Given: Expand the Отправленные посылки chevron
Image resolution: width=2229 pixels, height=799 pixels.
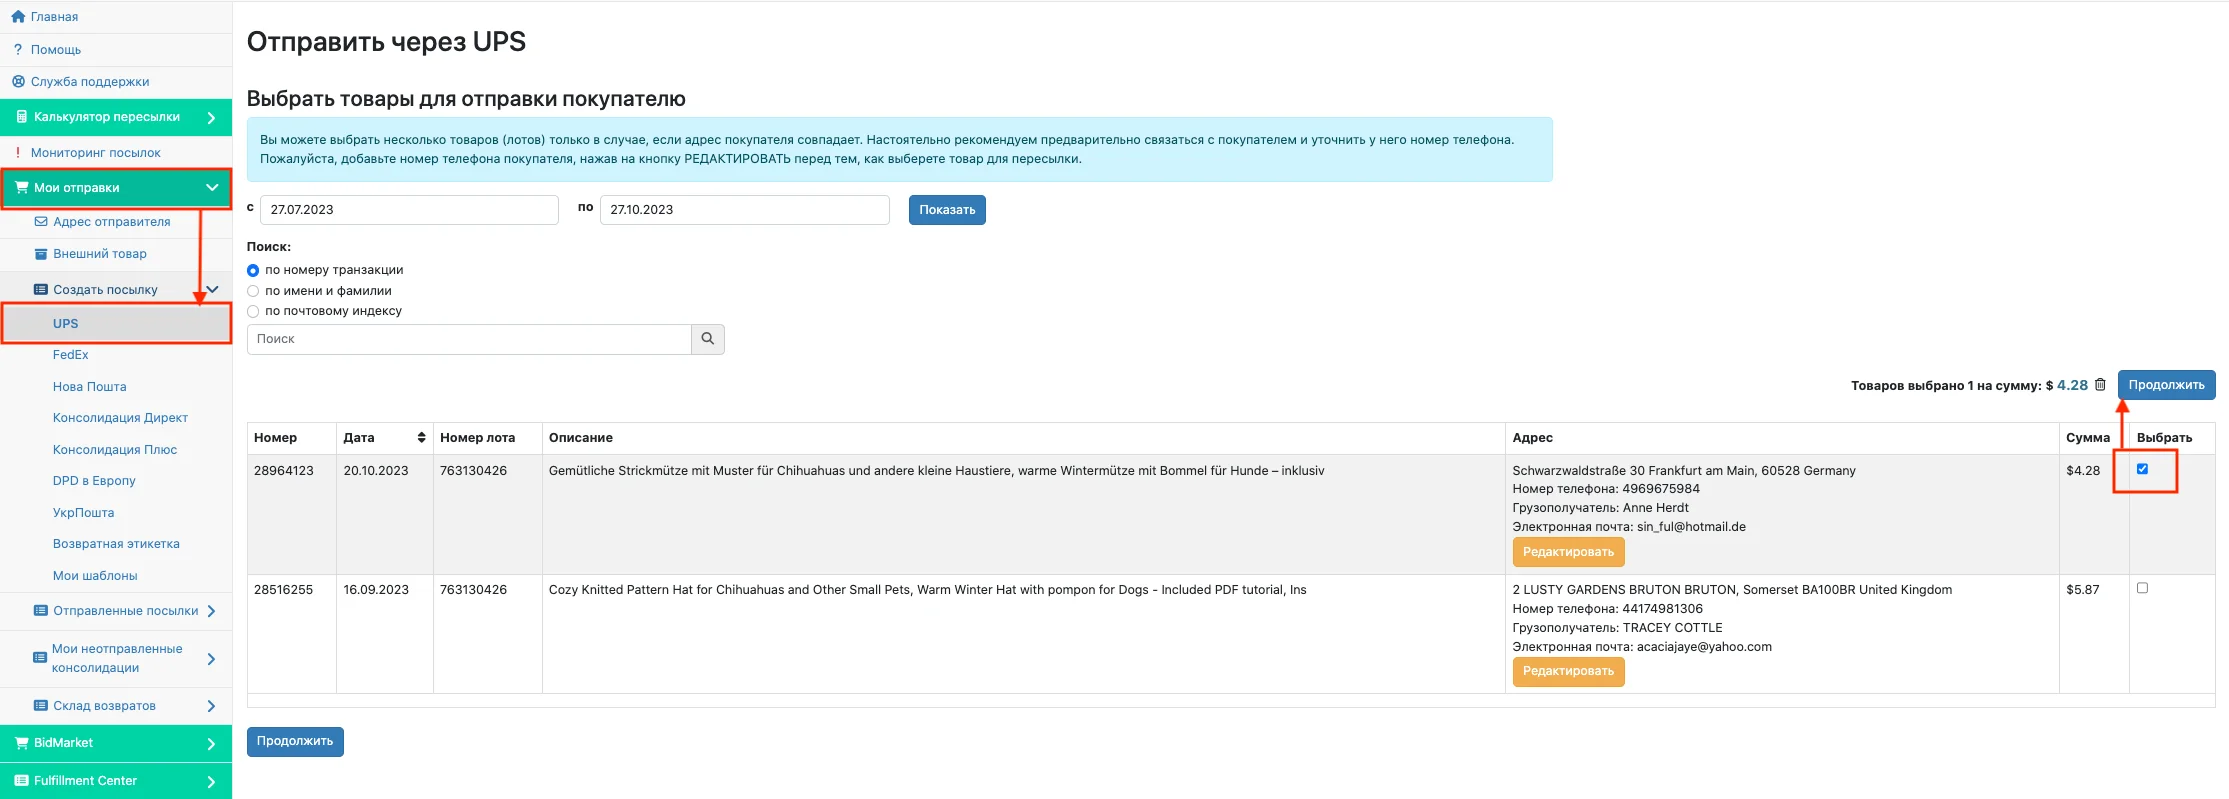Looking at the screenshot, I should [x=211, y=611].
